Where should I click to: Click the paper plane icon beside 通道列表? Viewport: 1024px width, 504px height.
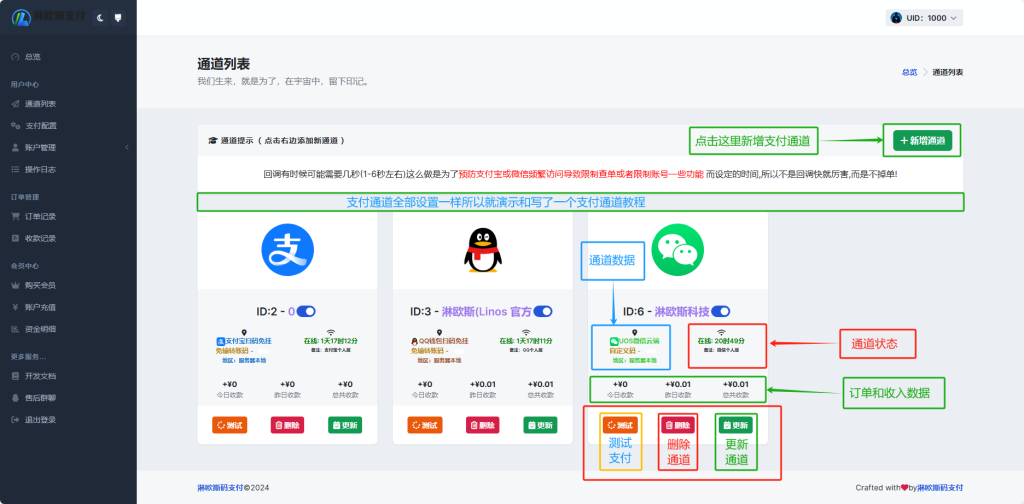tap(15, 104)
